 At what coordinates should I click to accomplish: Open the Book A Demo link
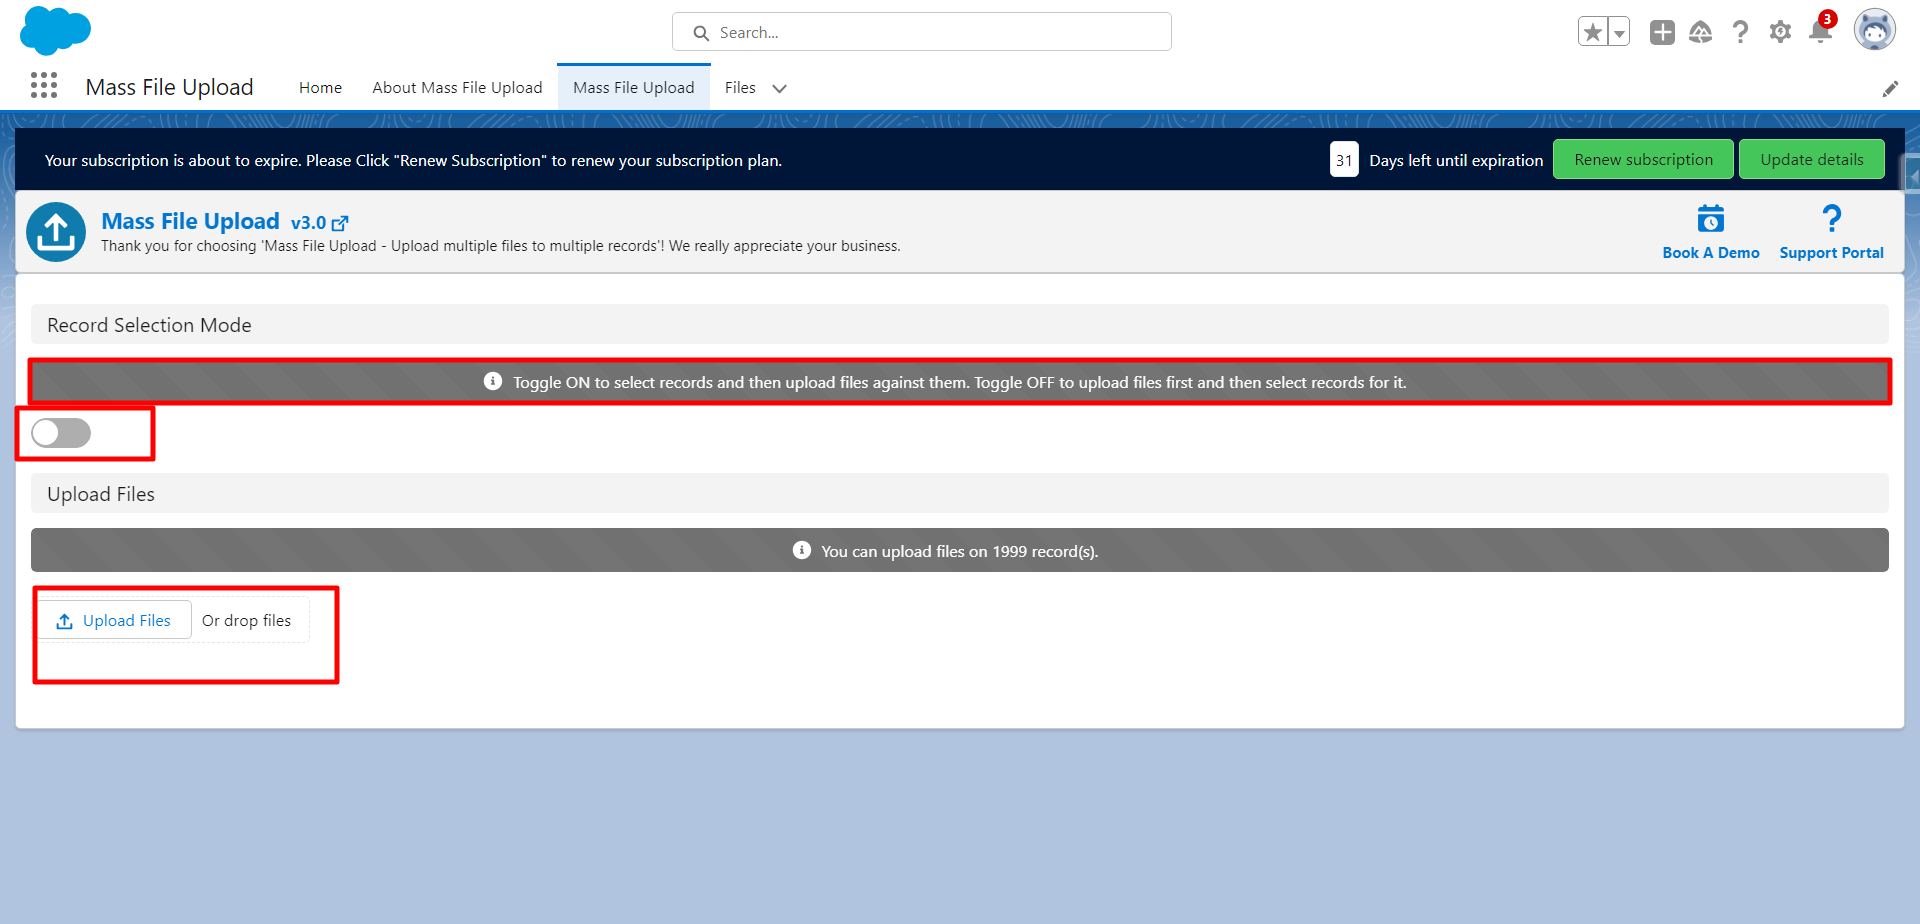tap(1711, 253)
